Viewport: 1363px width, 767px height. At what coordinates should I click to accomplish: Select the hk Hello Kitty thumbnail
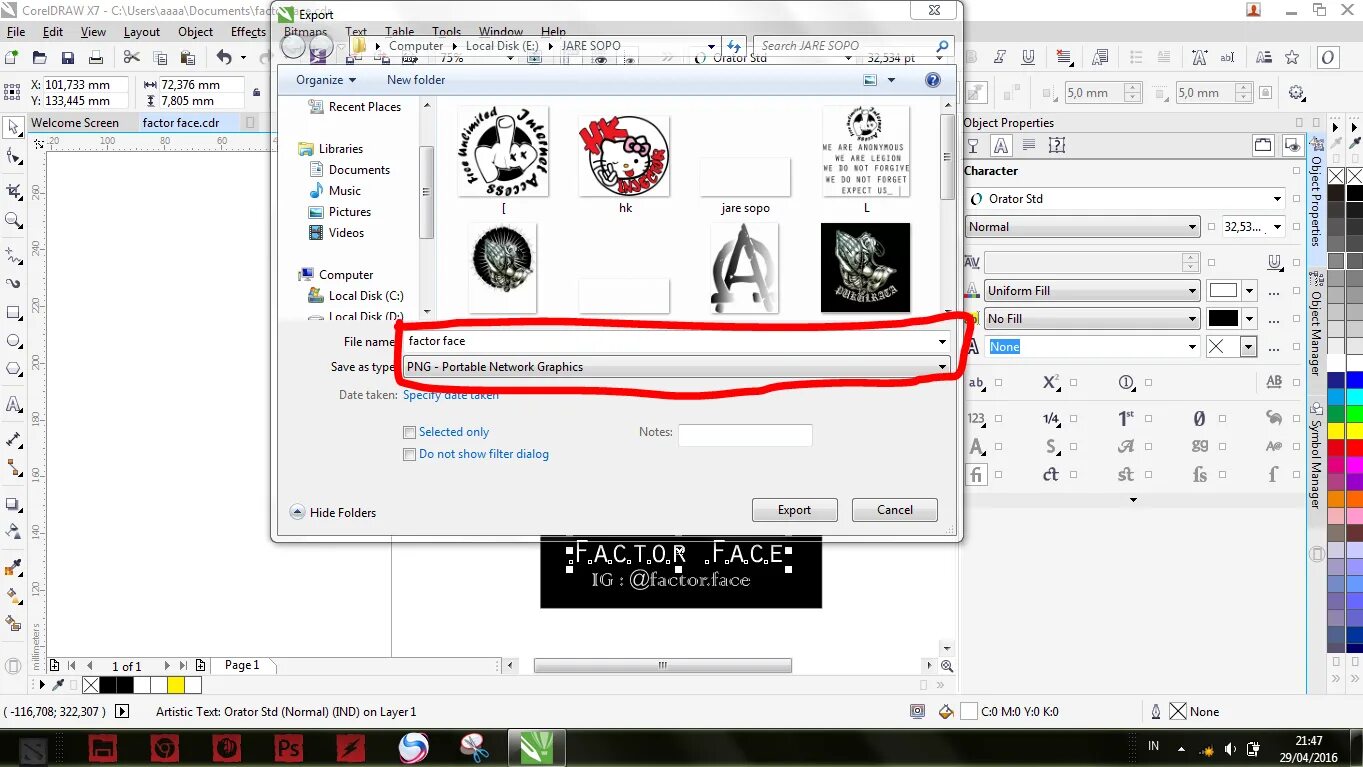pyautogui.click(x=624, y=155)
